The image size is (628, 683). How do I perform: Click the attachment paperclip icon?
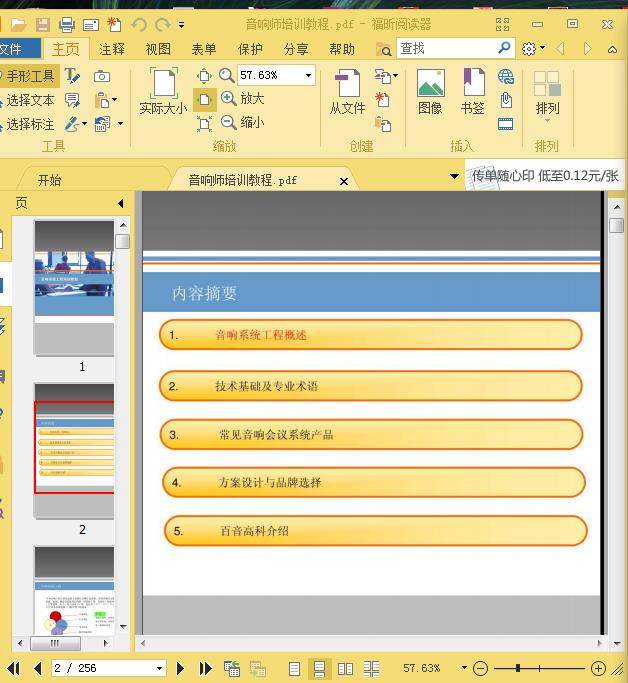(x=506, y=100)
